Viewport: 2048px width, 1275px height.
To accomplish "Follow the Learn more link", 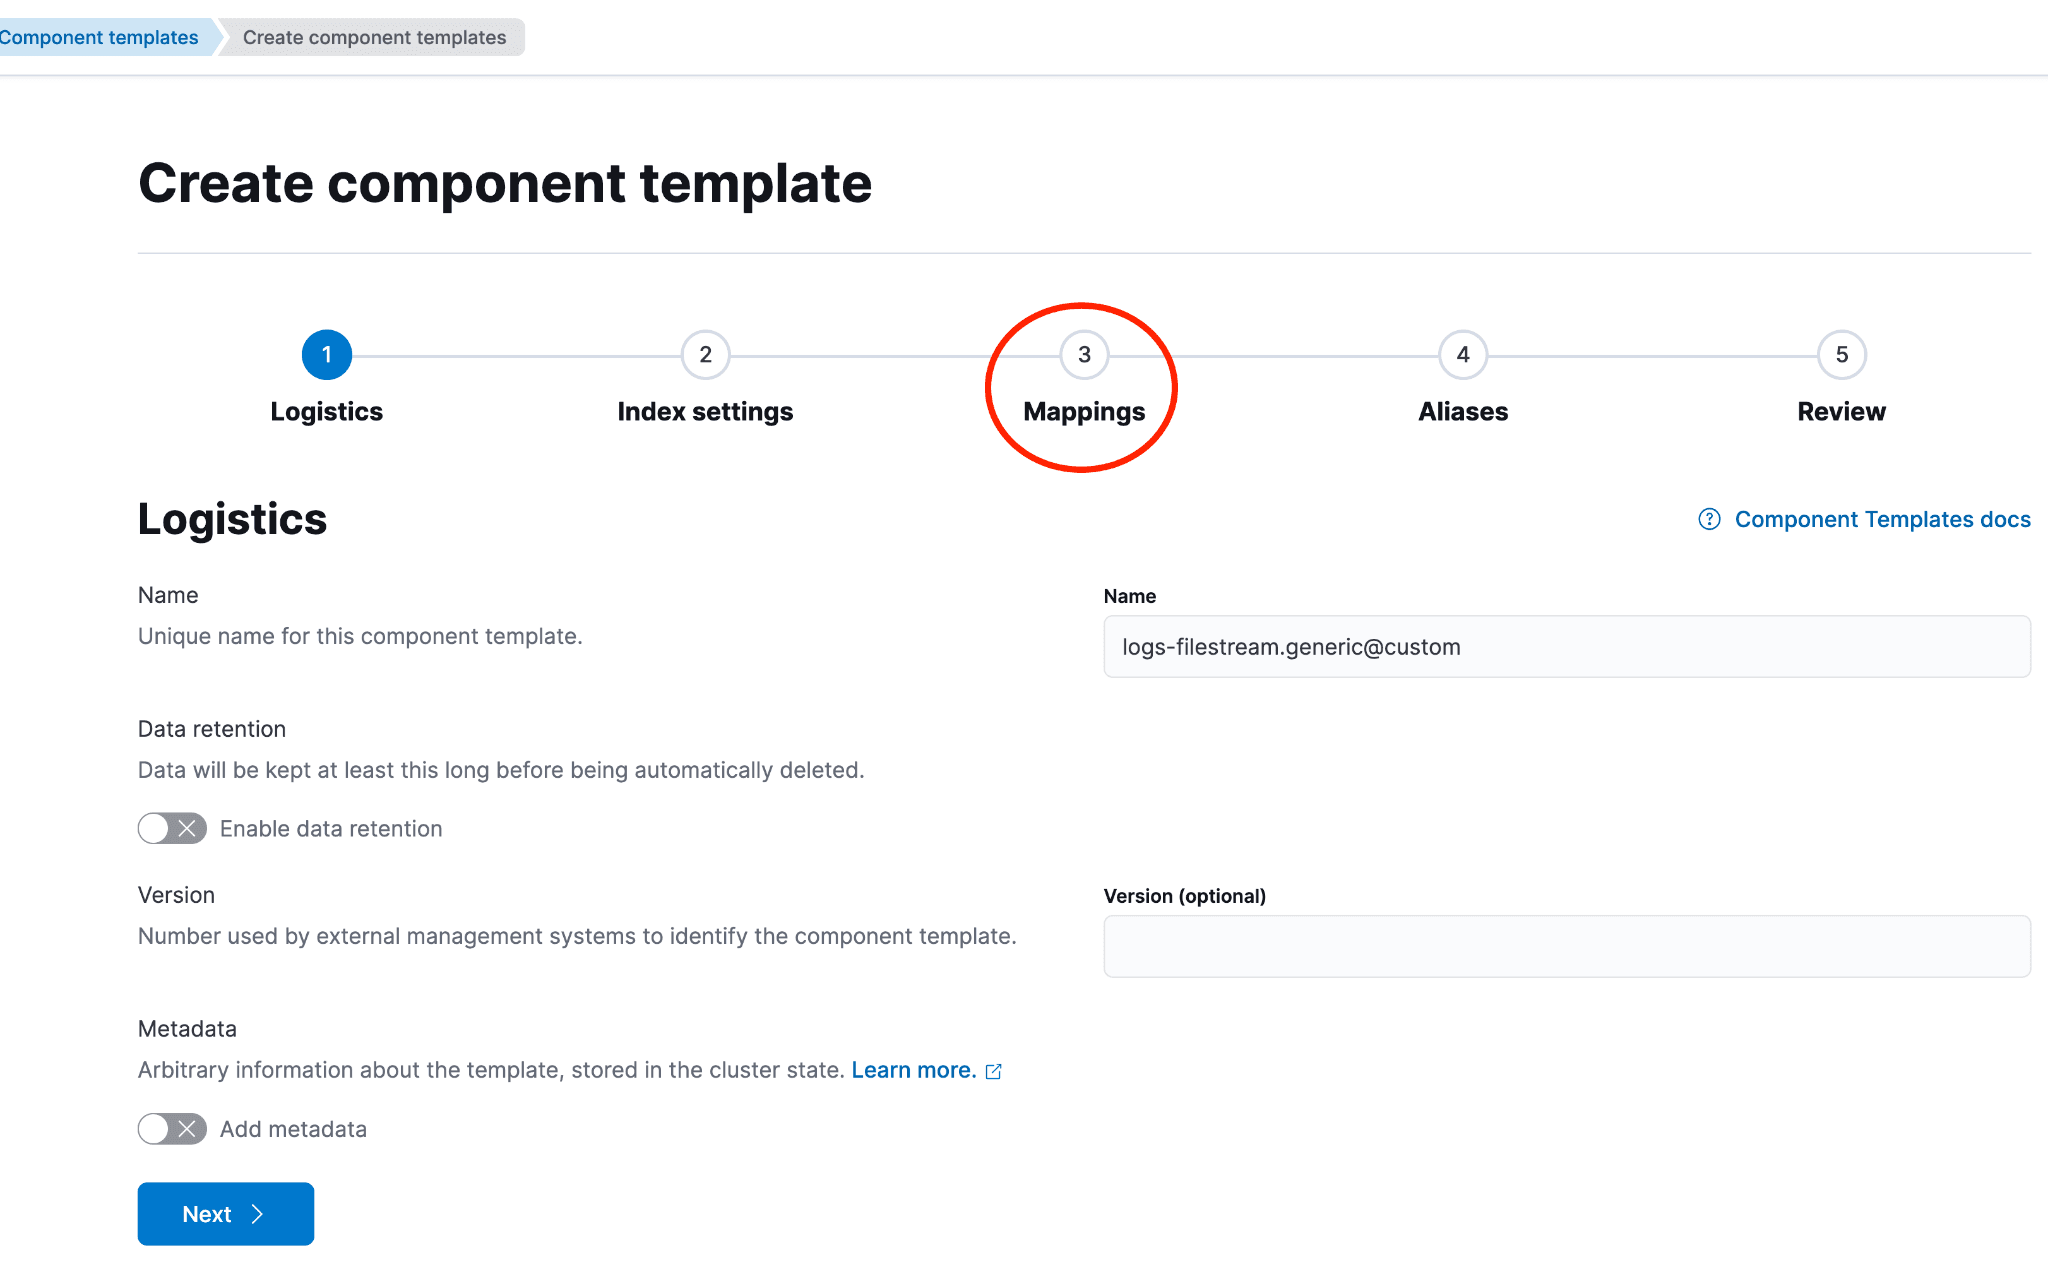I will point(913,1070).
